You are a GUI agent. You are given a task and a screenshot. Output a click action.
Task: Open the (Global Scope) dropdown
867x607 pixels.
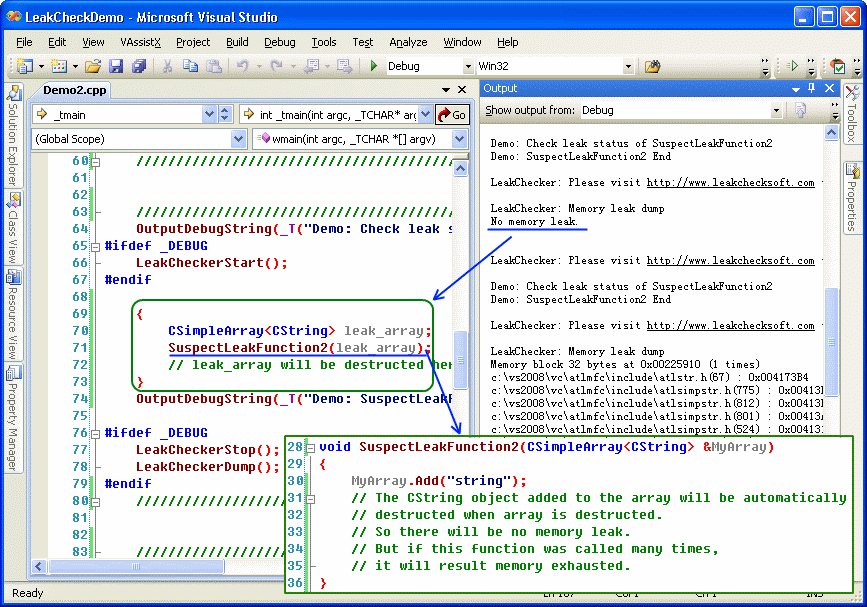(238, 139)
